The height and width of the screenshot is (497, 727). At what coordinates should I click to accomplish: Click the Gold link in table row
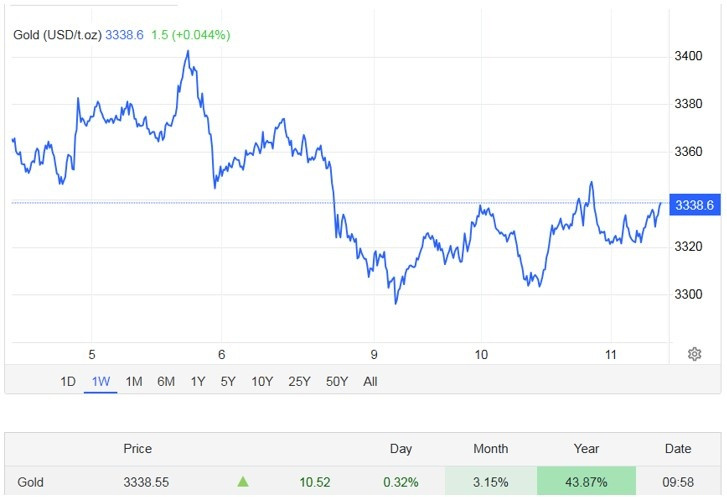click(29, 482)
